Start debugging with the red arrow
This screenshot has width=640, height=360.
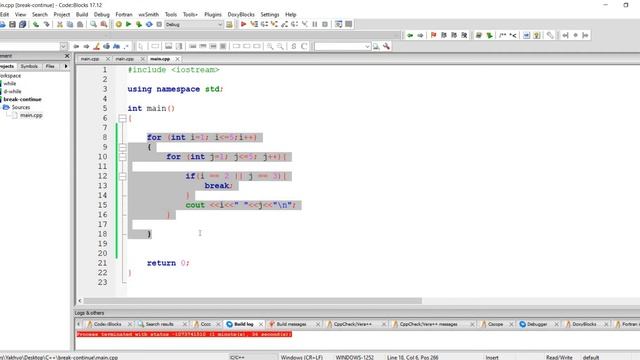pyautogui.click(x=243, y=24)
